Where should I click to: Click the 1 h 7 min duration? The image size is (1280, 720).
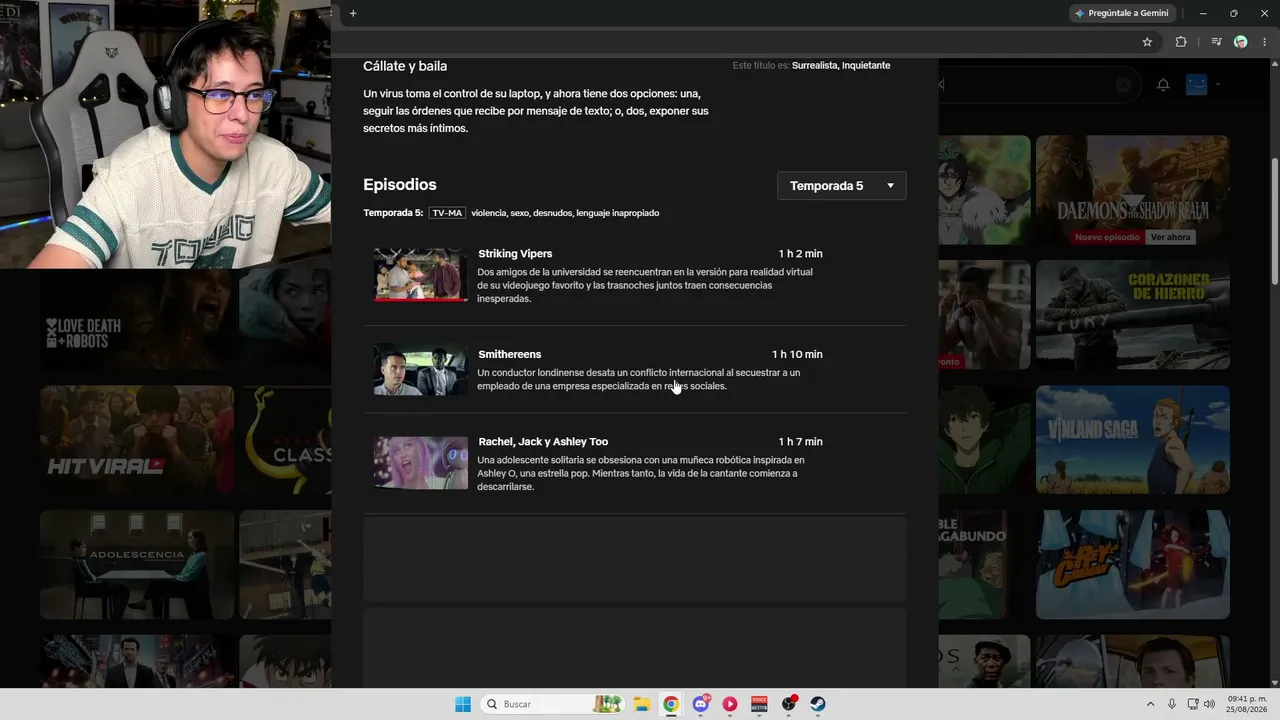801,442
